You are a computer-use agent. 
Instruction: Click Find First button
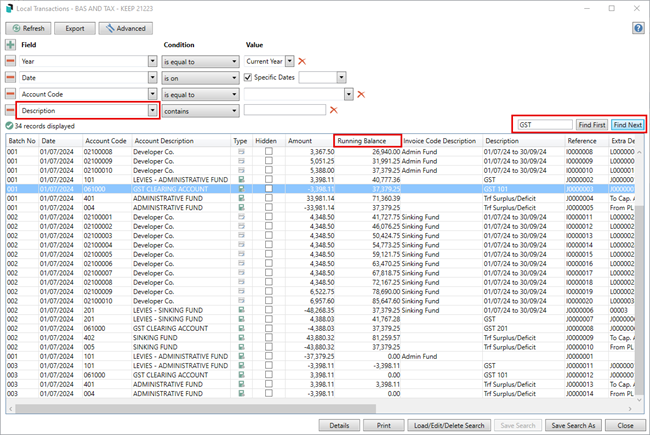592,125
